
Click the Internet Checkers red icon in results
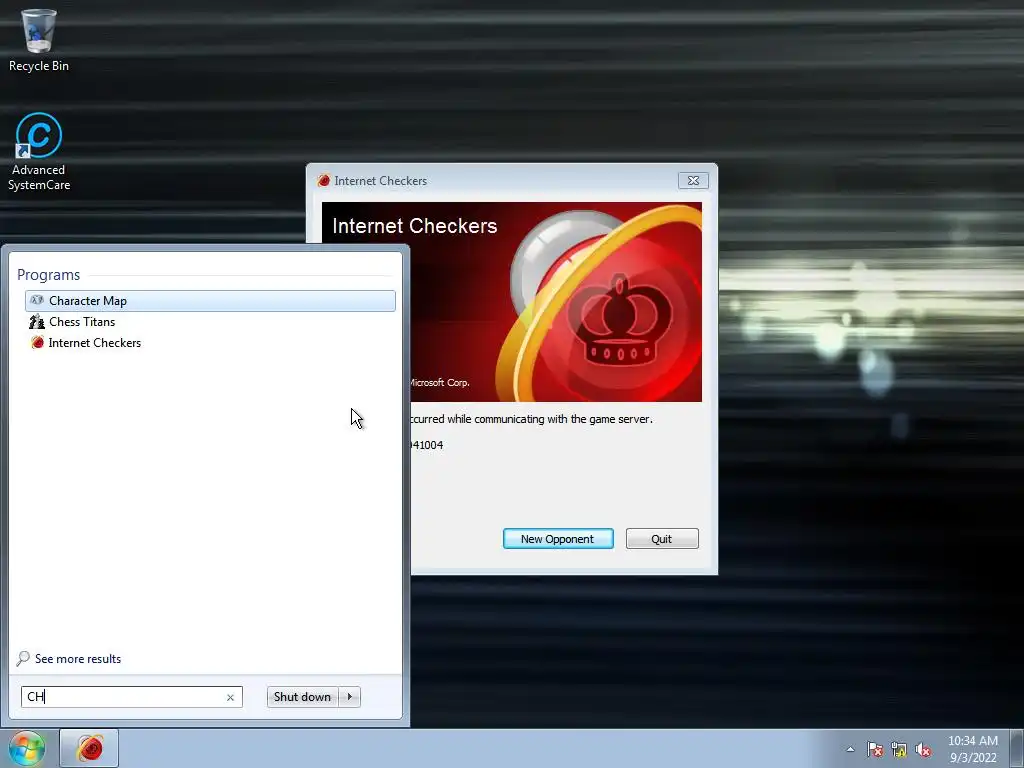[37, 343]
